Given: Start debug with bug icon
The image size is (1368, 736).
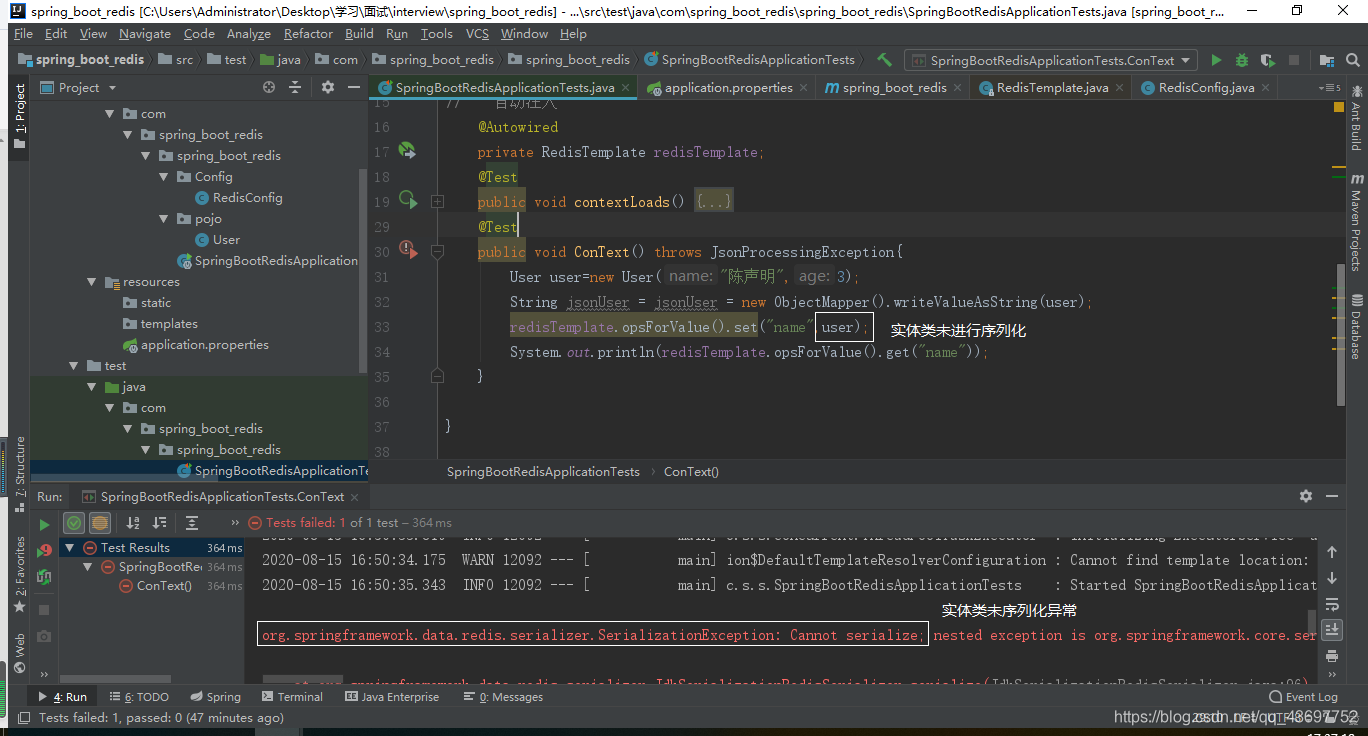Looking at the screenshot, I should (x=1242, y=60).
